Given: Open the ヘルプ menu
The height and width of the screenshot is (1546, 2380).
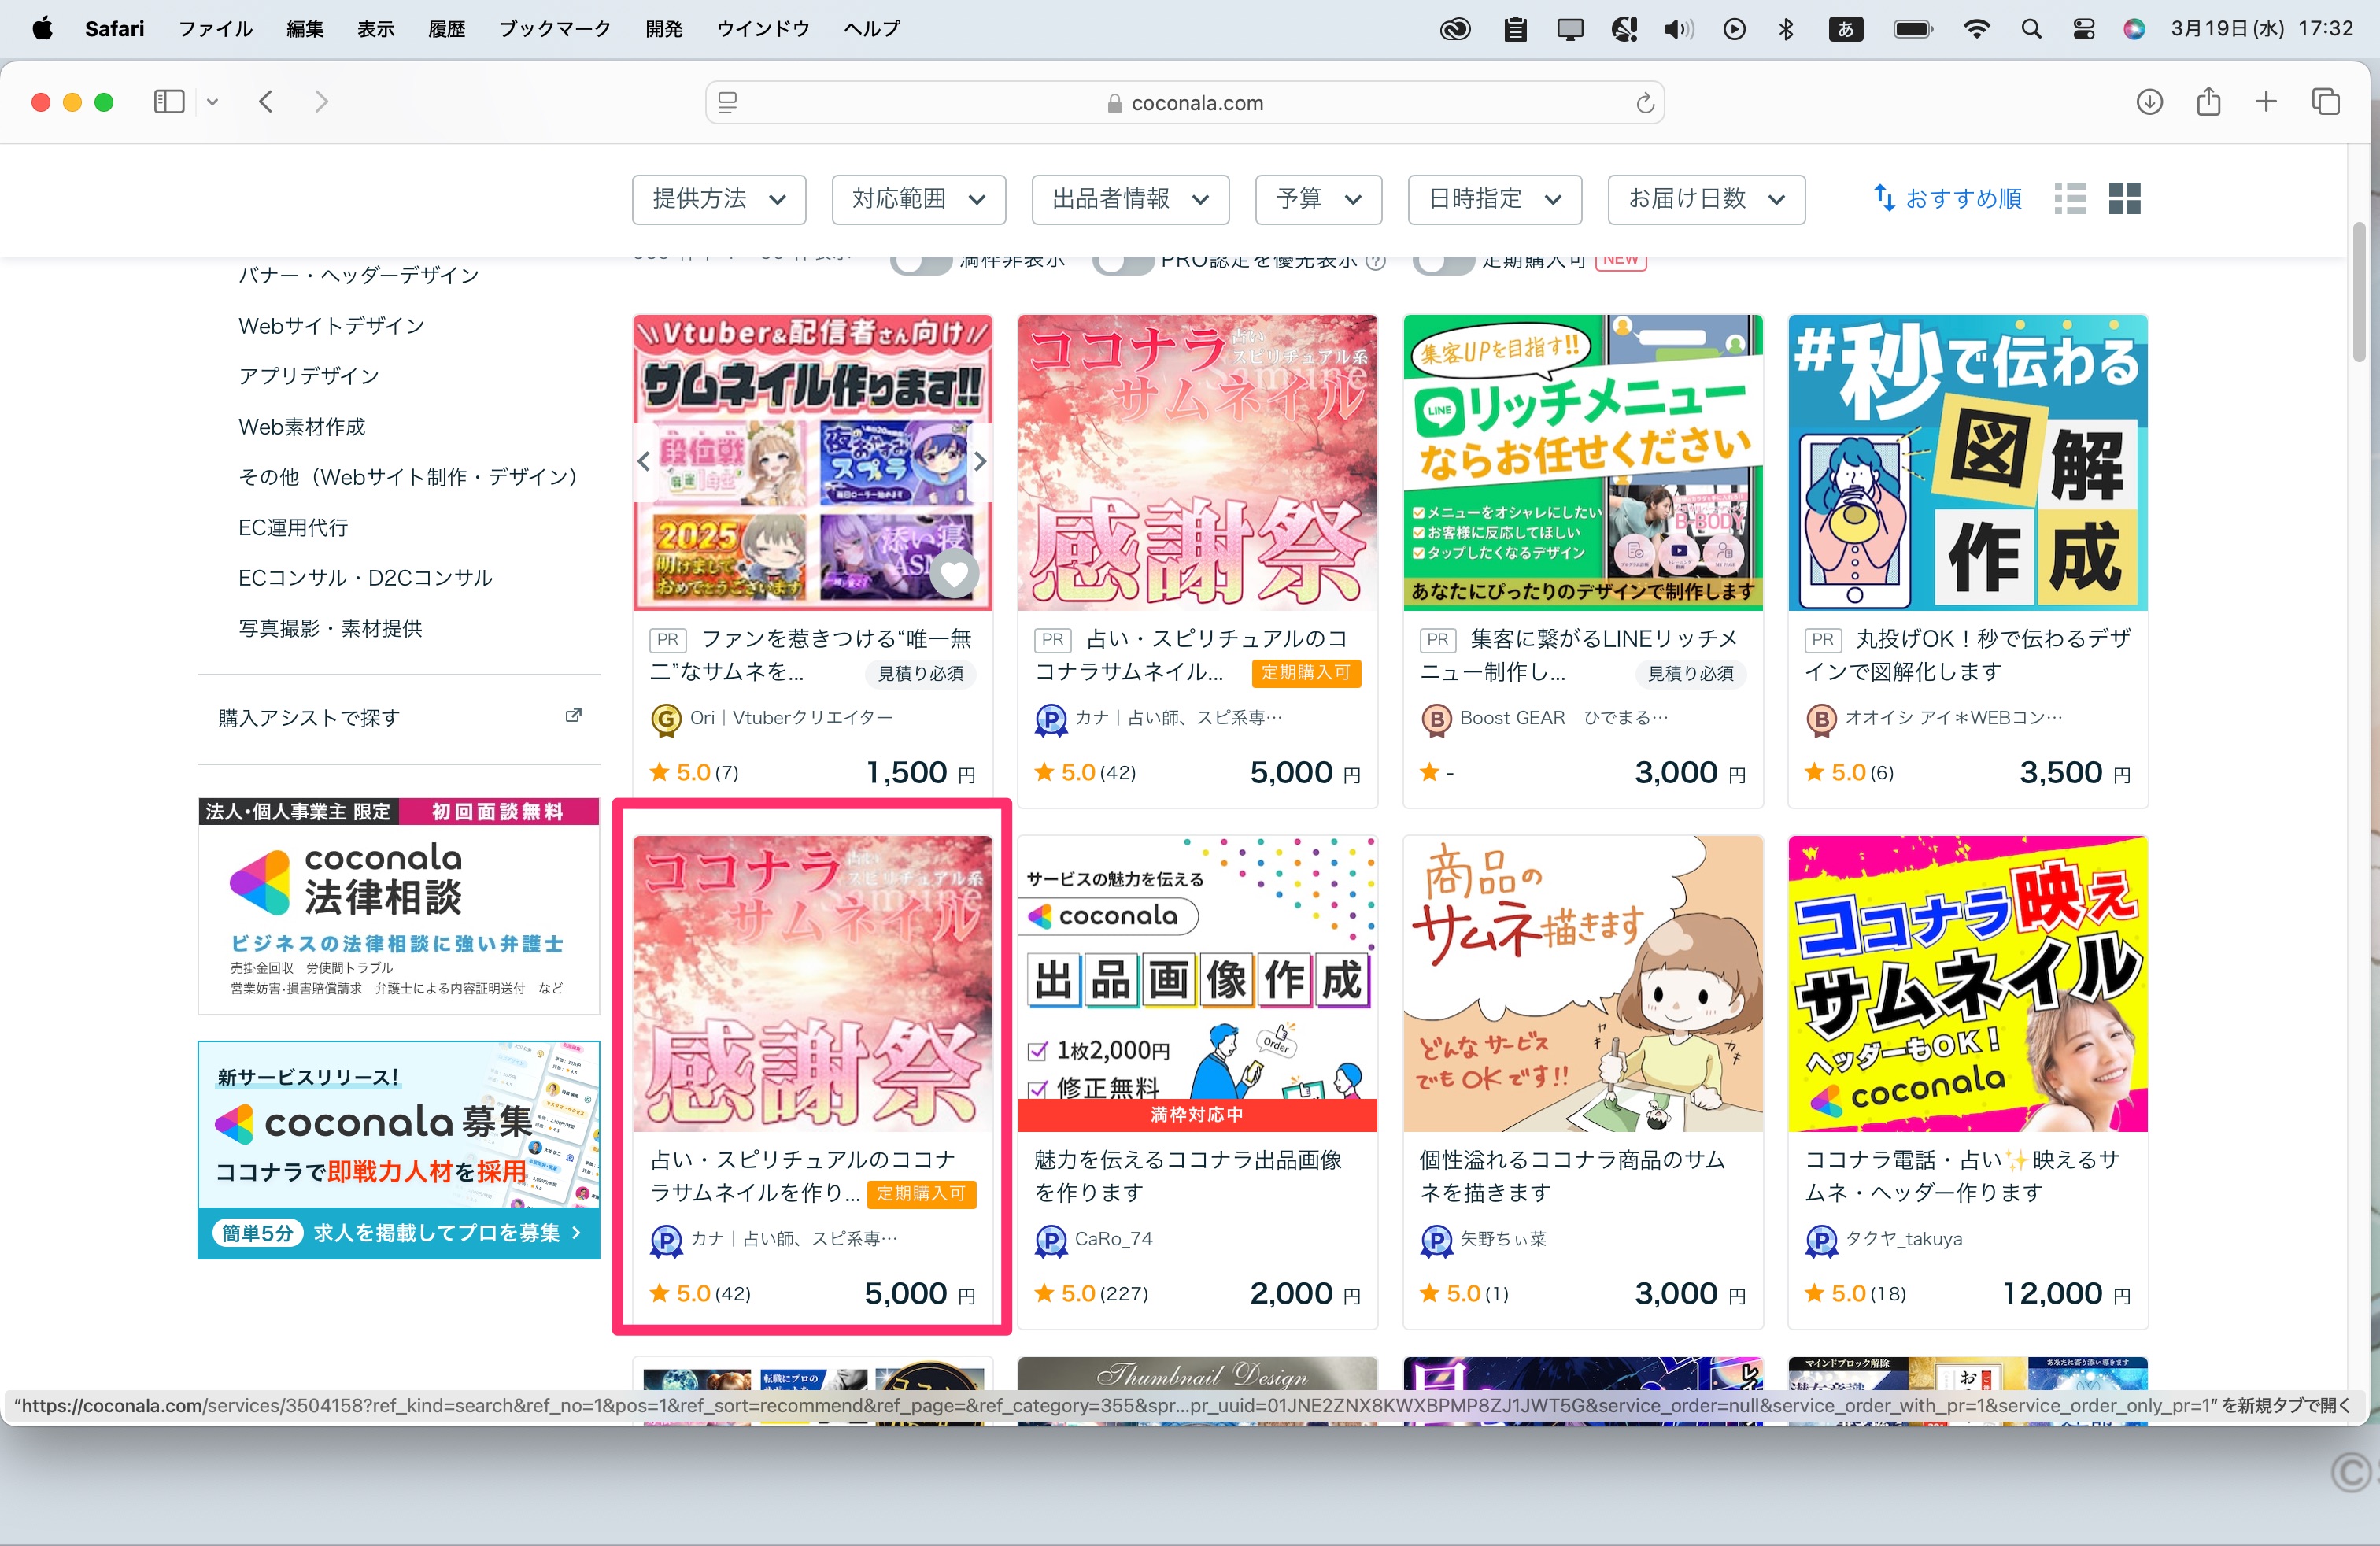Looking at the screenshot, I should [872, 29].
